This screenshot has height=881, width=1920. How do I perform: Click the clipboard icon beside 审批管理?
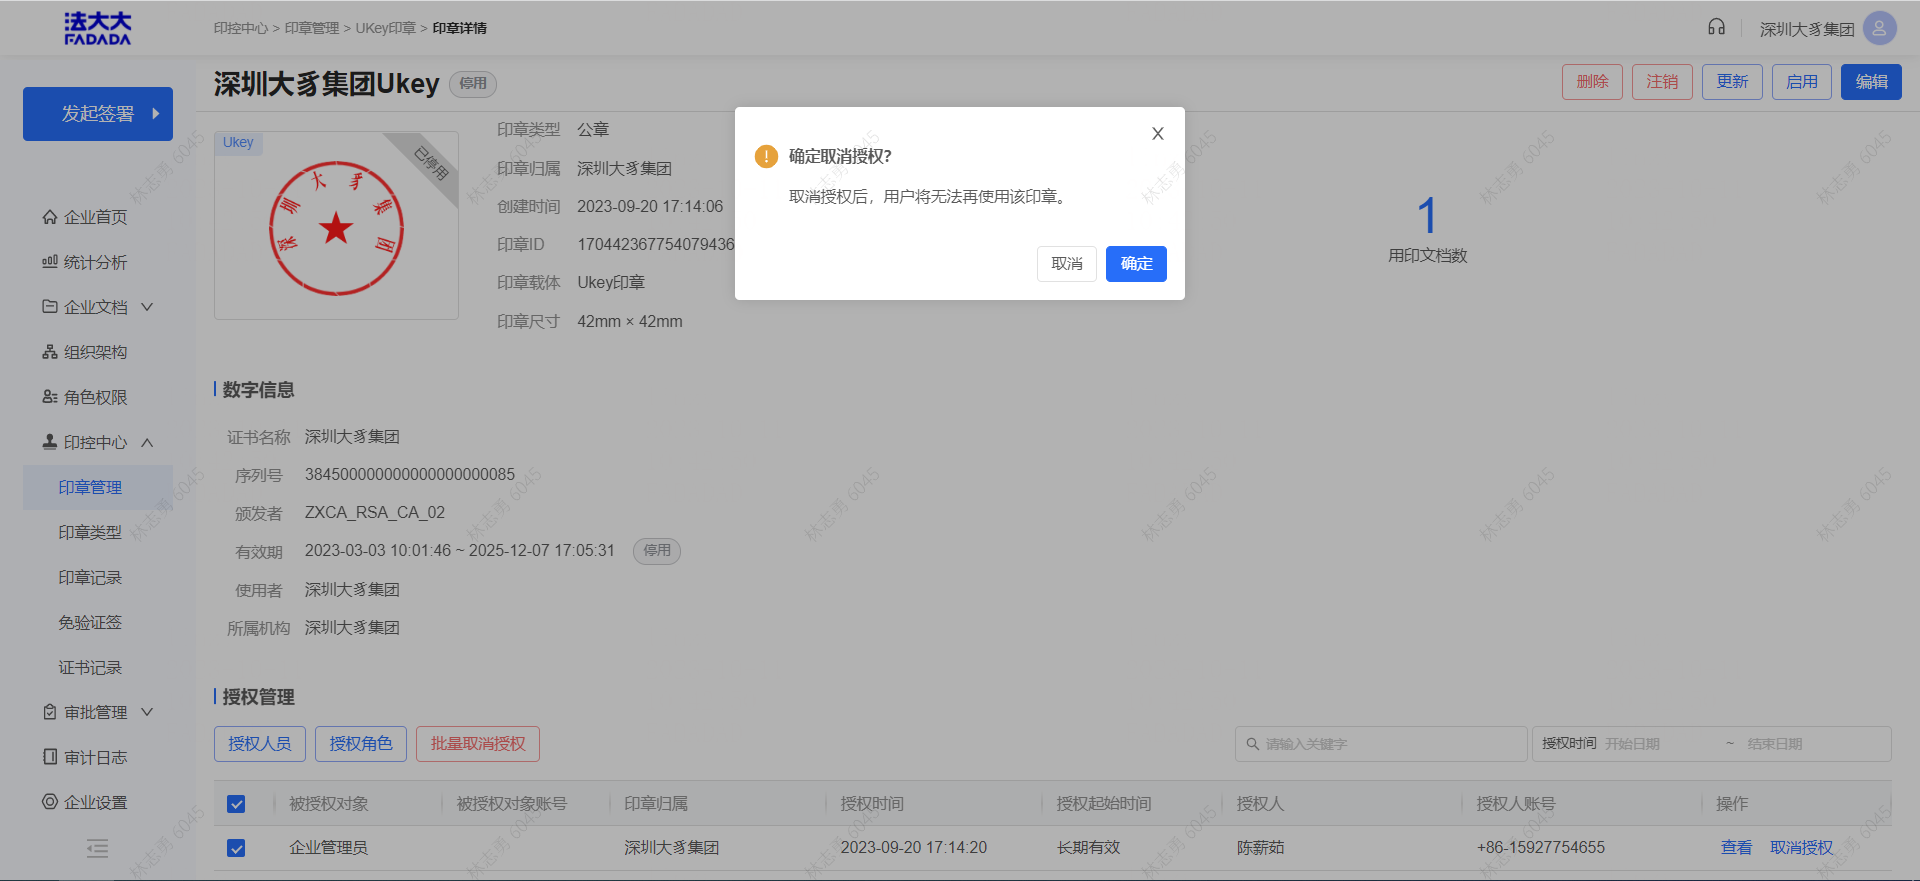tap(50, 711)
